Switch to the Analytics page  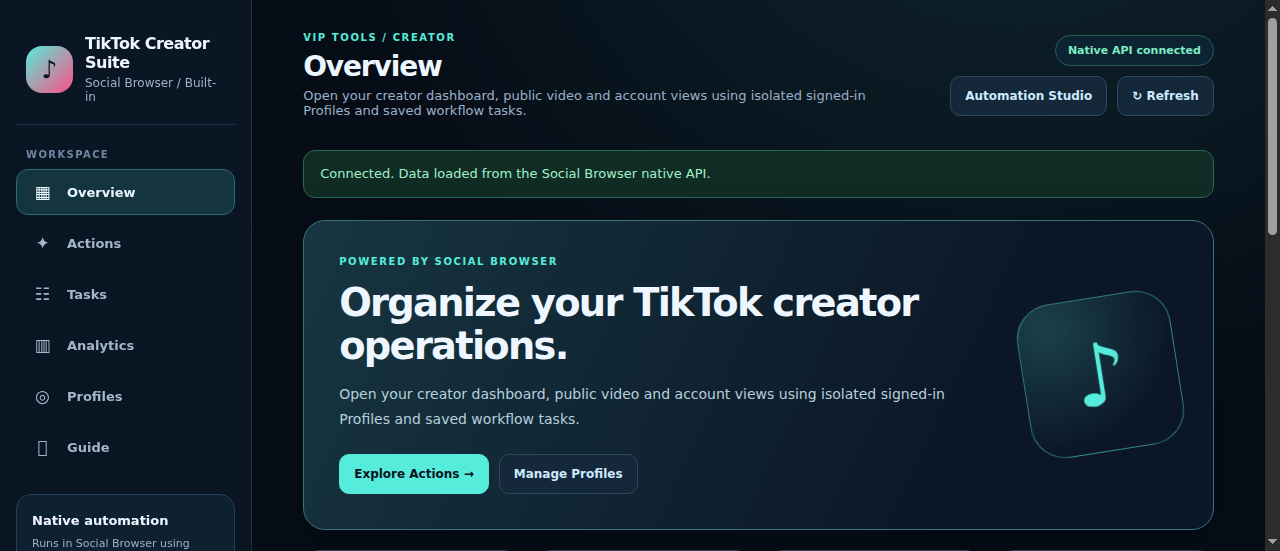[x=125, y=345]
